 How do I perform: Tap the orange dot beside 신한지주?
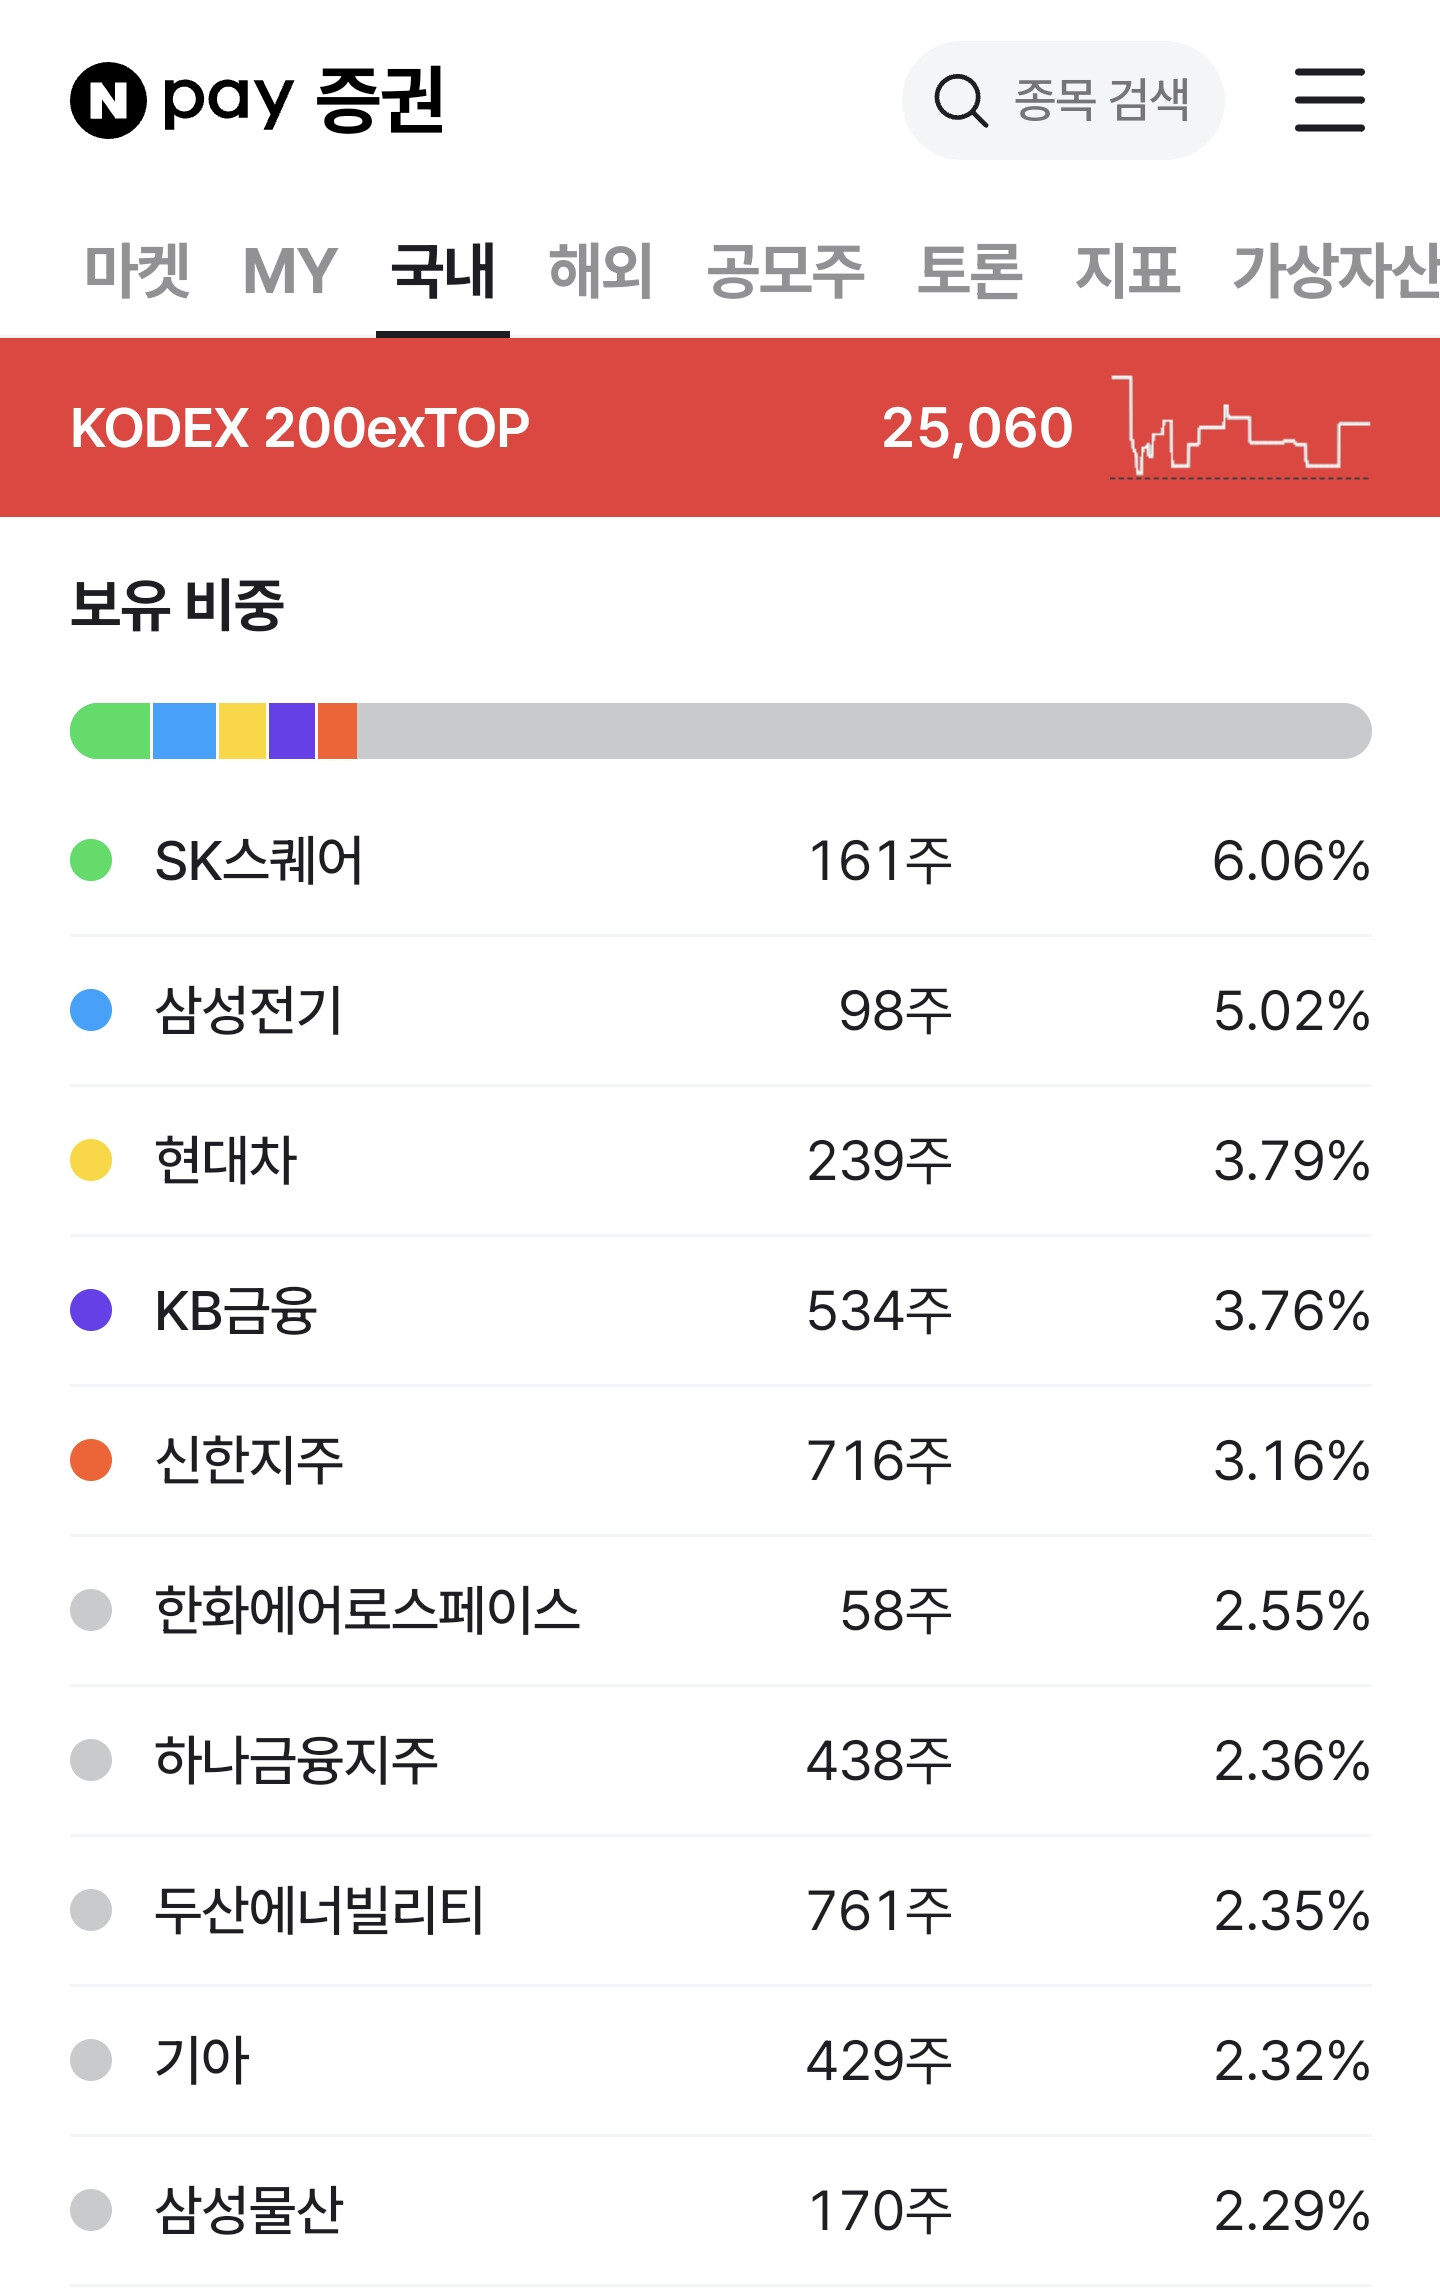[x=91, y=1460]
